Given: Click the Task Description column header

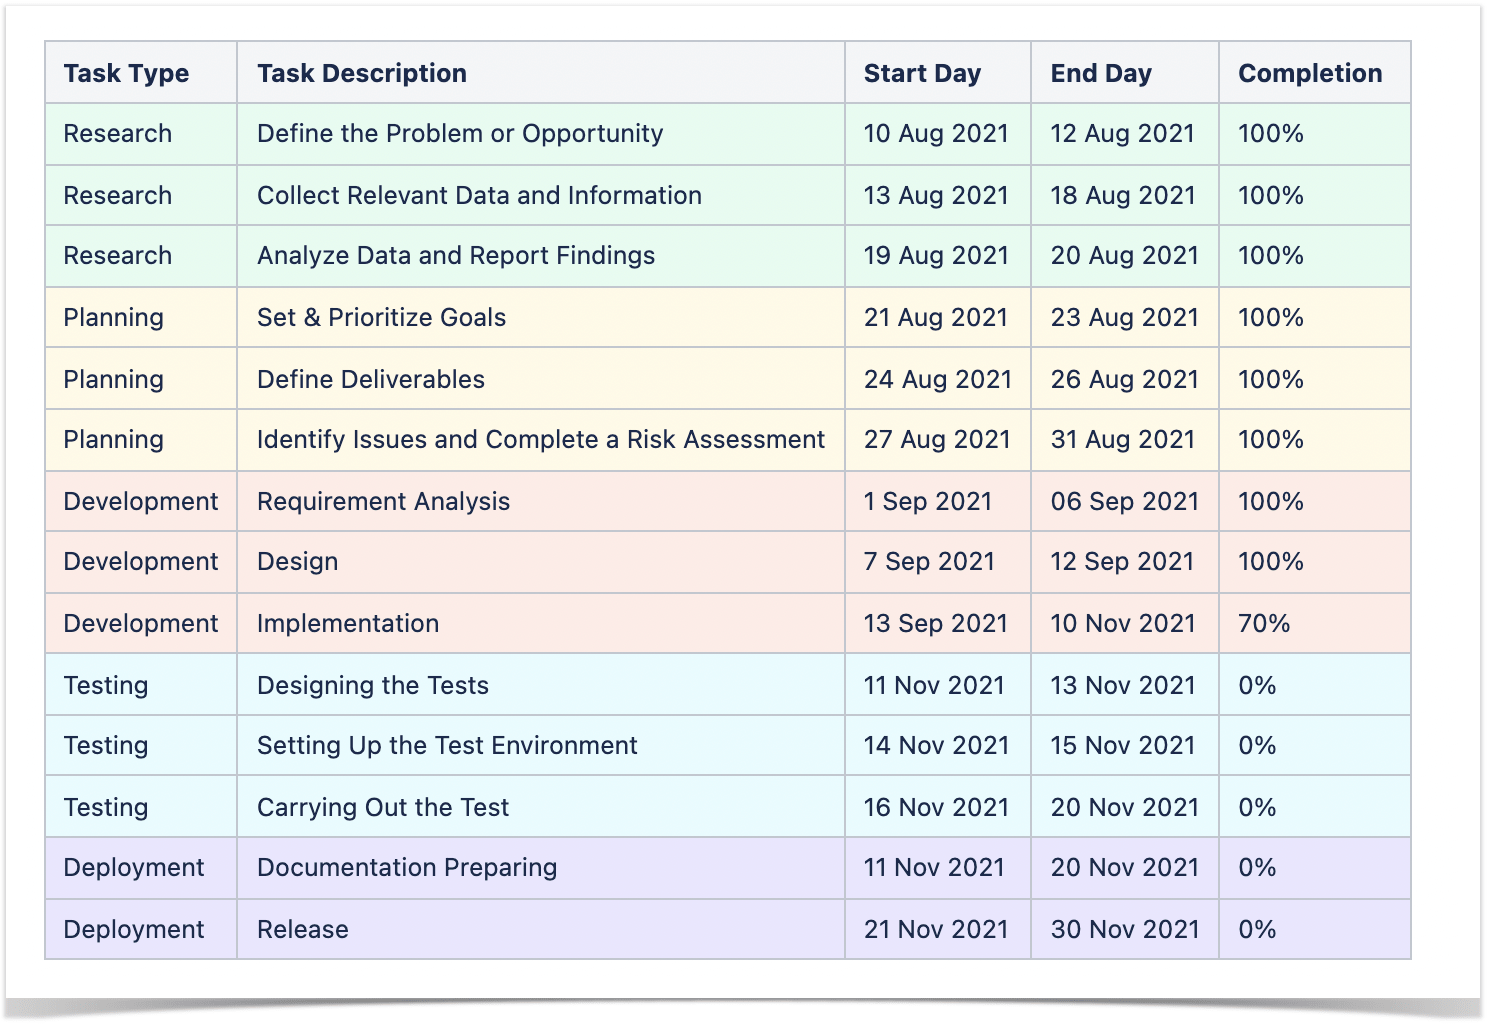Looking at the screenshot, I should tap(362, 72).
